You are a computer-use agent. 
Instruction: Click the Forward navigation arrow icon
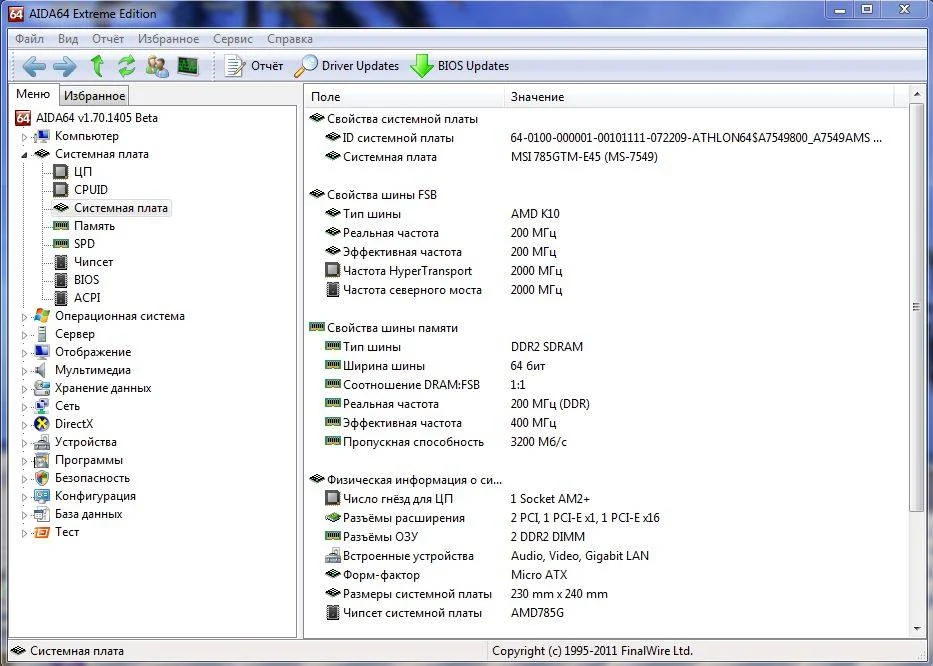tap(64, 66)
